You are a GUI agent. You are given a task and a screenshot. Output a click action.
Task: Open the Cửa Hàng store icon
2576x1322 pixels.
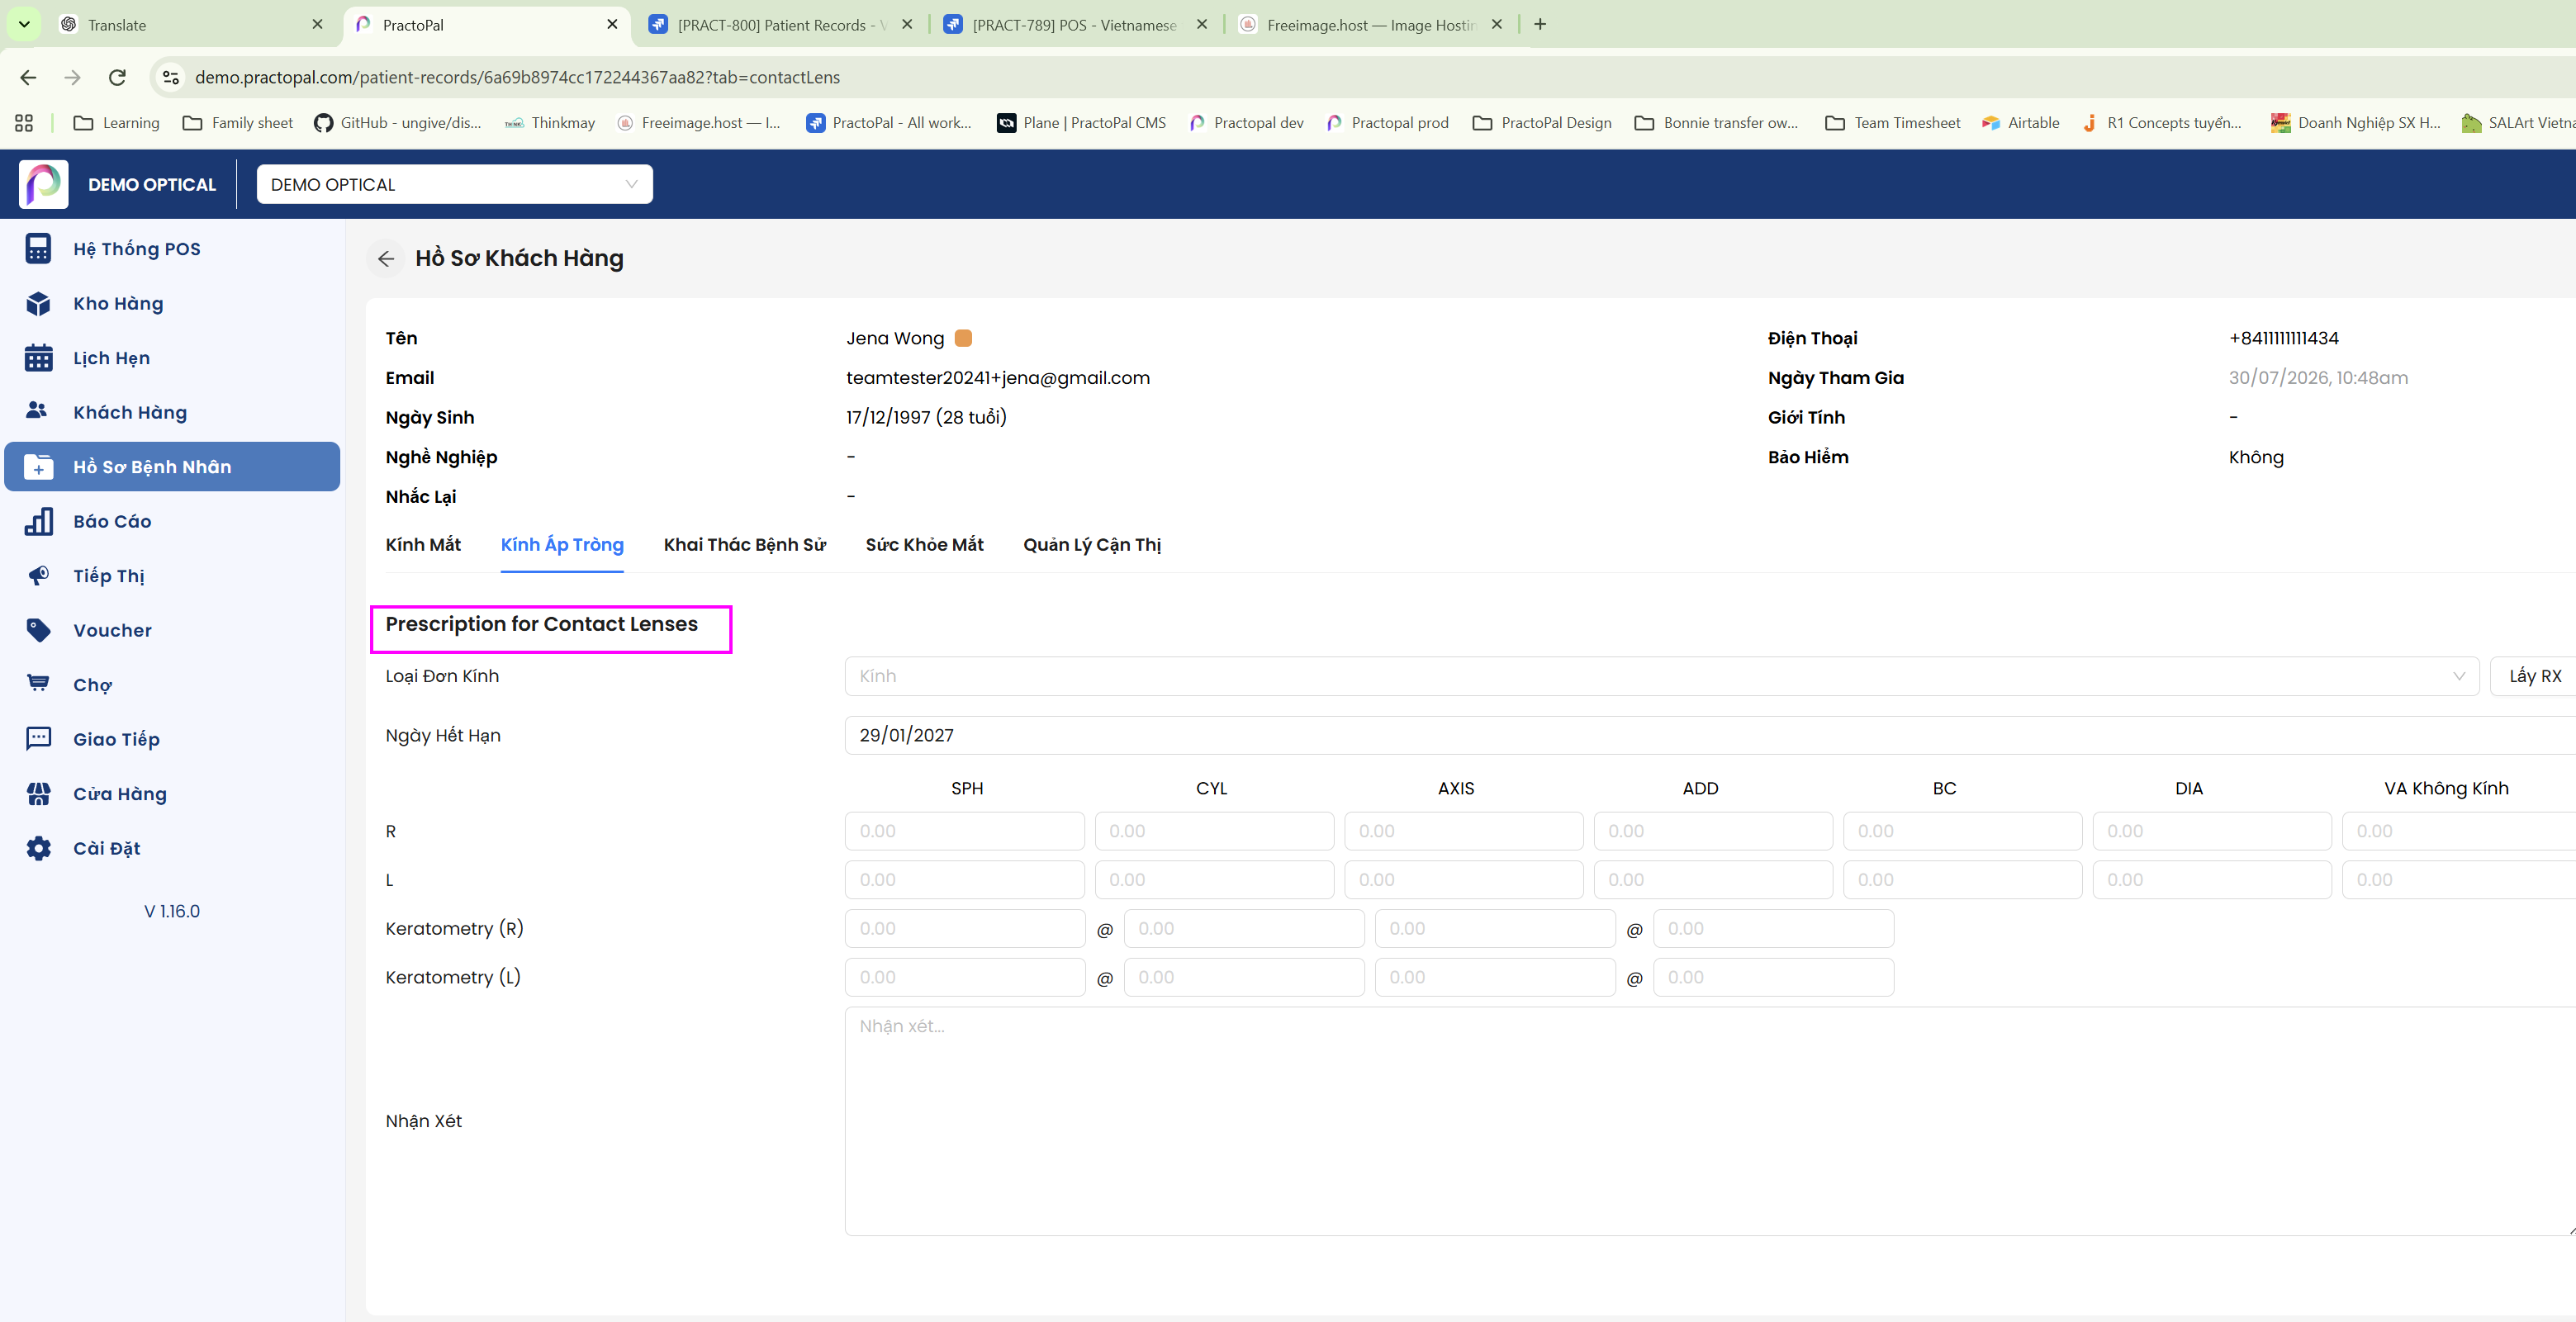click(38, 794)
